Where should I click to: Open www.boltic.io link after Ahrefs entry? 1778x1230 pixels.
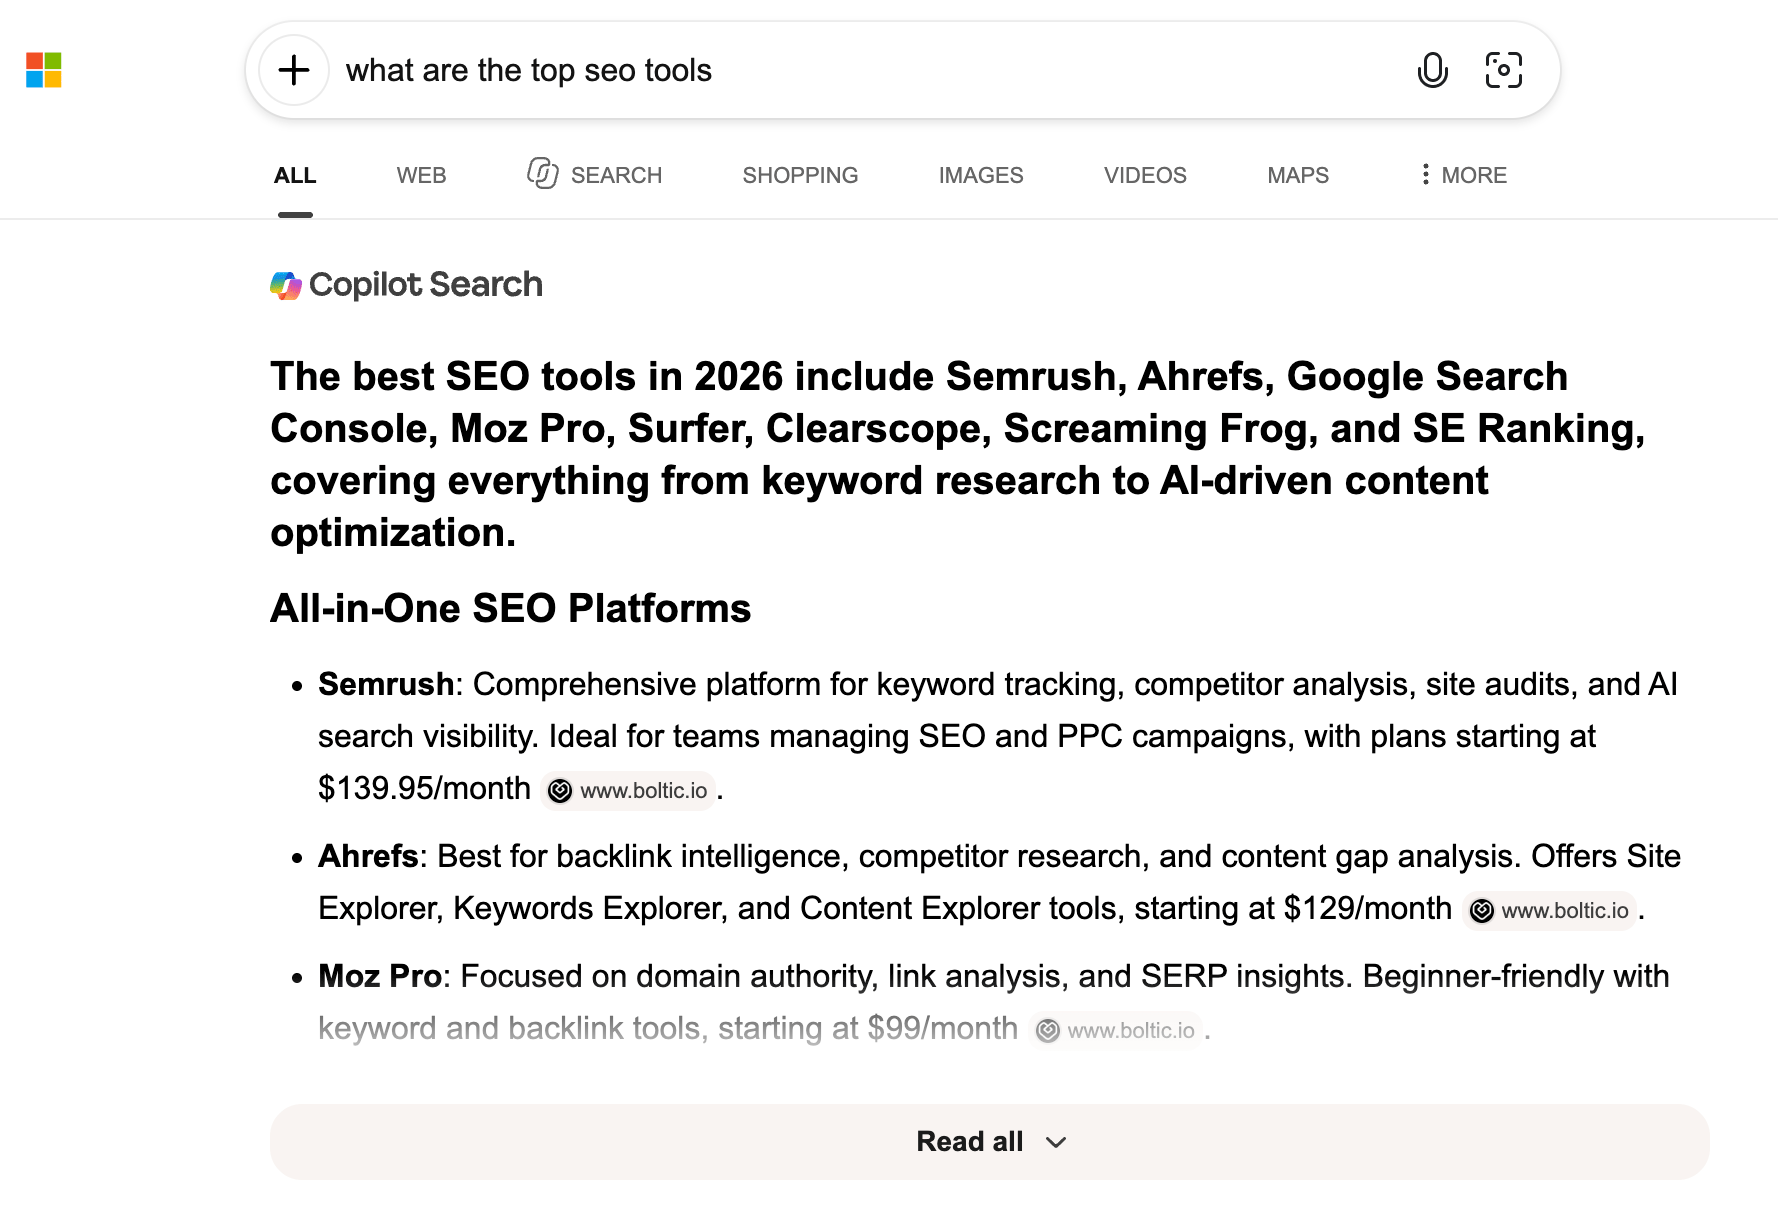[1549, 911]
